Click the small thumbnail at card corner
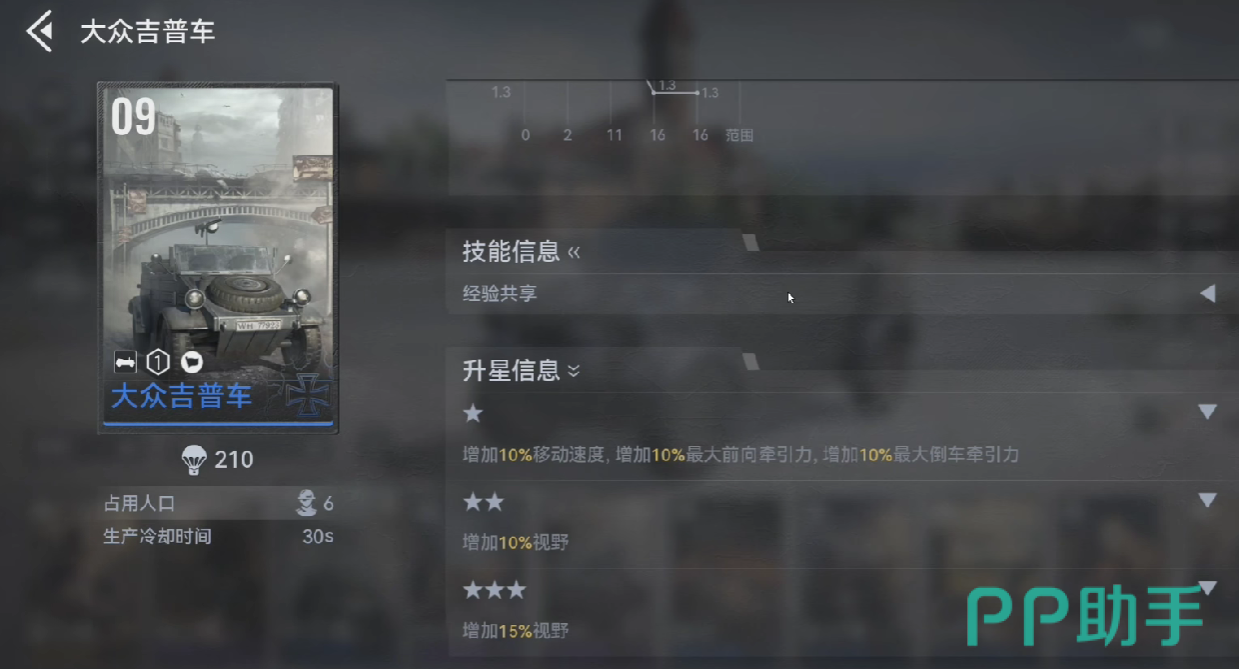 point(313,168)
